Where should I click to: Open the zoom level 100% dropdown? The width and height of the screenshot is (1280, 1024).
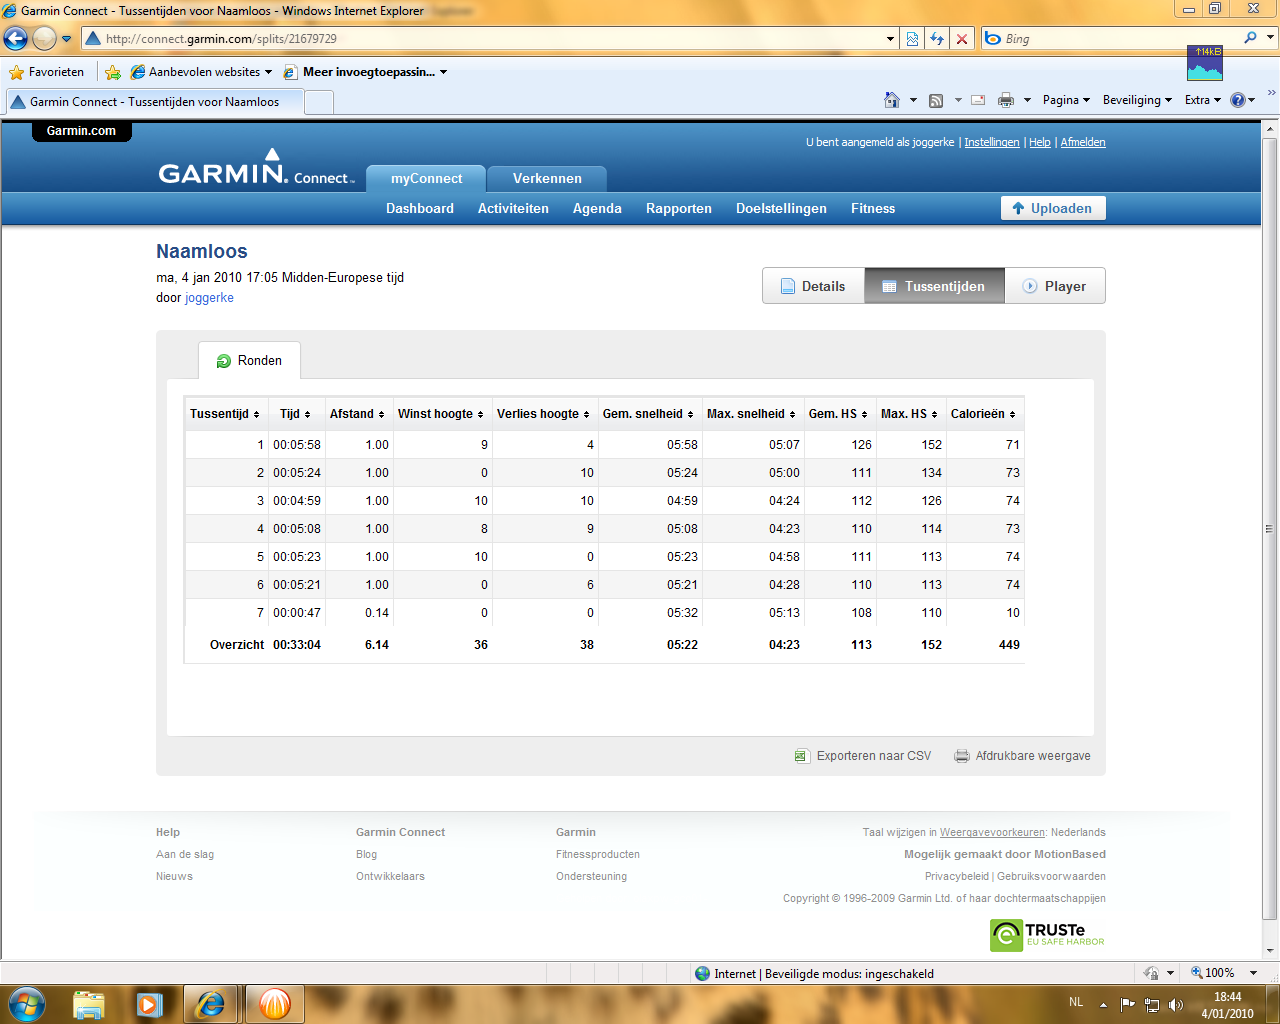(x=1253, y=973)
